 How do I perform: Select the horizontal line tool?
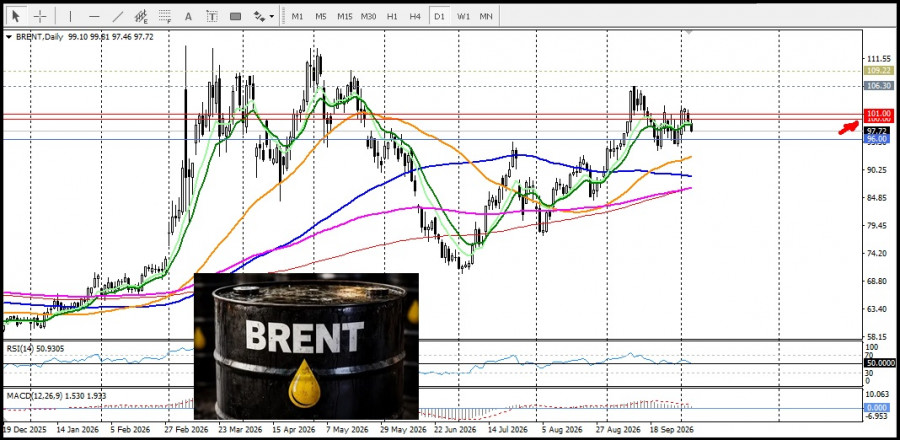click(x=94, y=16)
